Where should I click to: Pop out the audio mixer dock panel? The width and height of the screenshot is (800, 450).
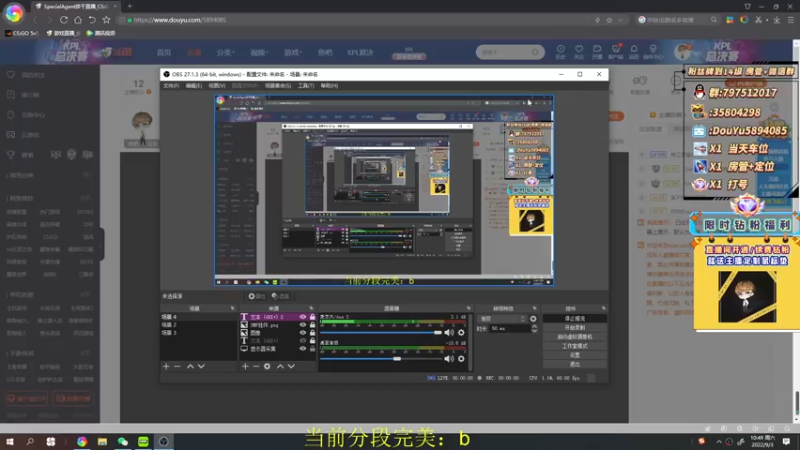pos(468,308)
